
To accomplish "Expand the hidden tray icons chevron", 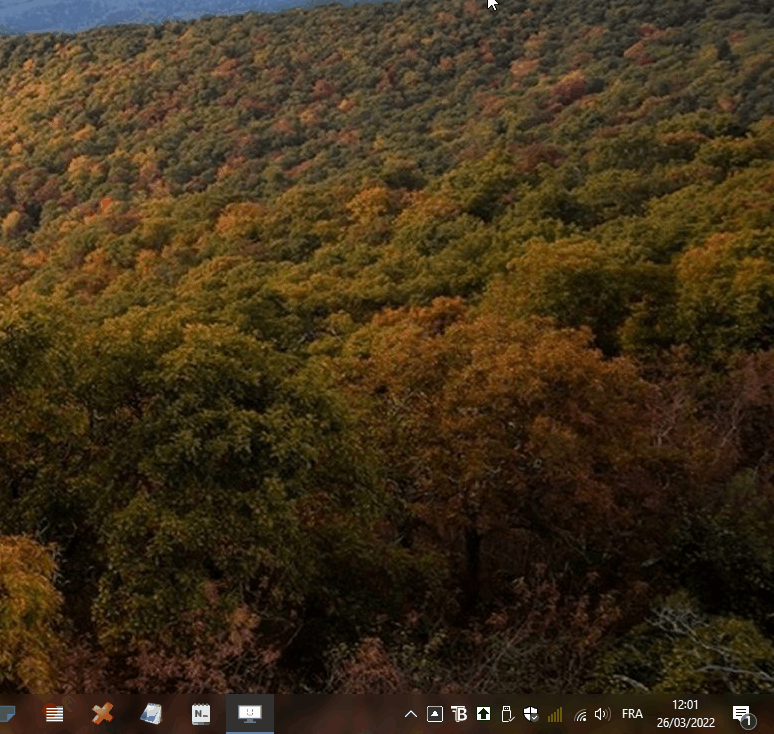I will click(411, 714).
